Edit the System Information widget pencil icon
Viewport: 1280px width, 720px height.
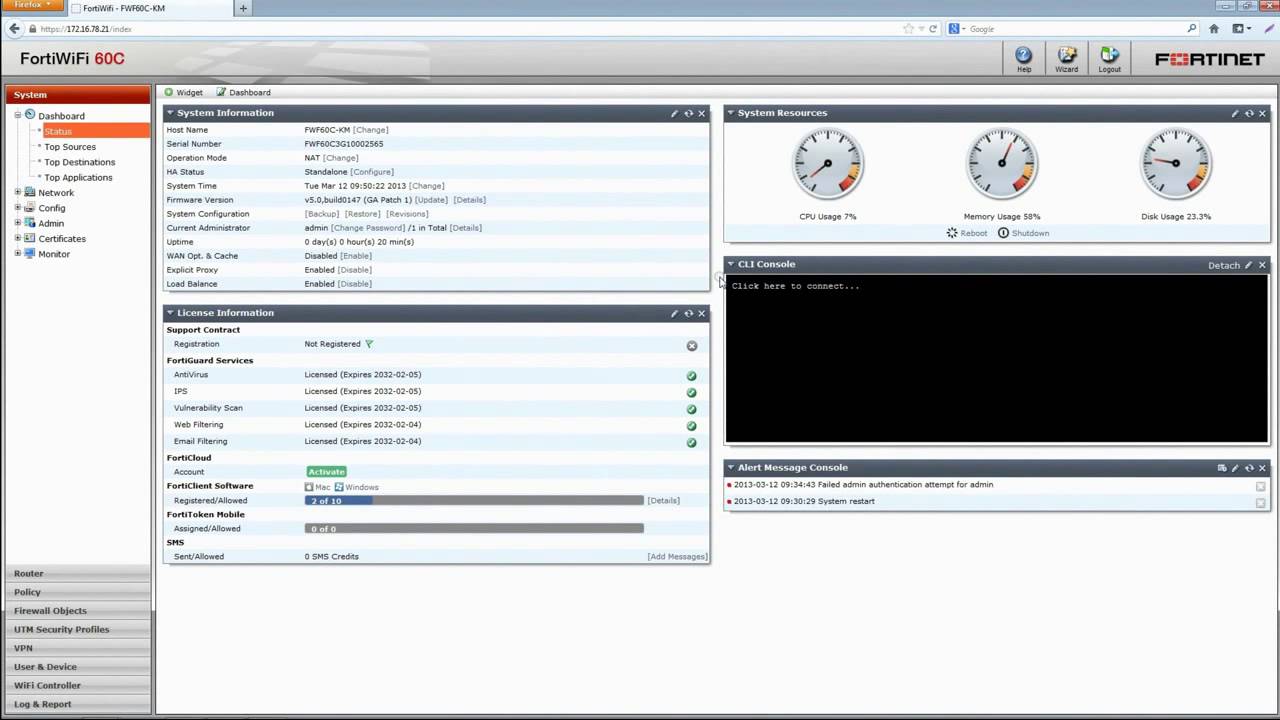pyautogui.click(x=674, y=113)
